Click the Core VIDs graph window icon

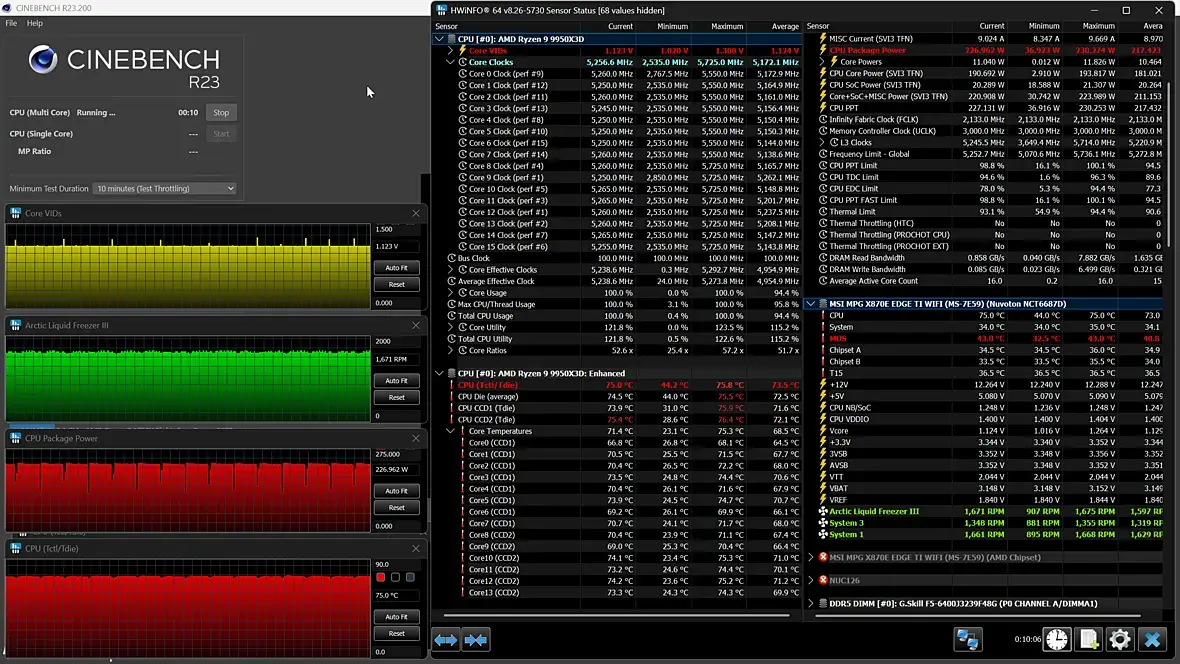[16, 213]
